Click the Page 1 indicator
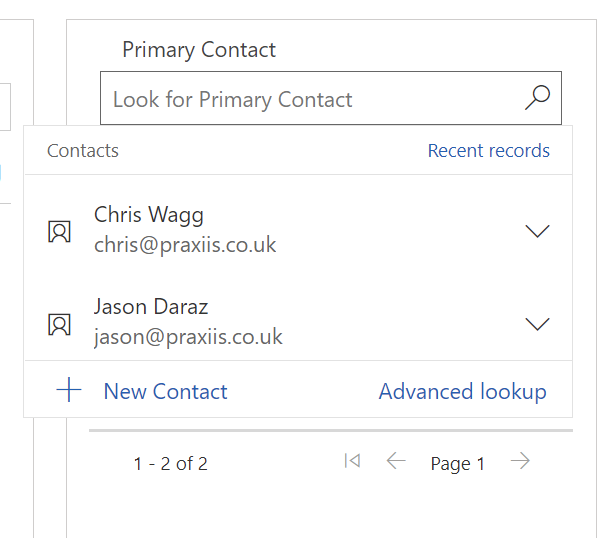606x538 pixels. [458, 463]
